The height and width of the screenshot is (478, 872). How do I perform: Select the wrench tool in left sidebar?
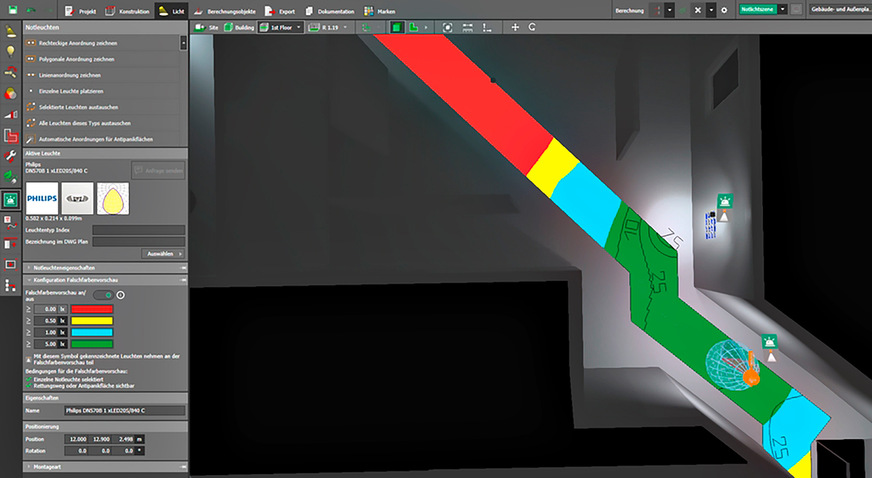coord(11,156)
